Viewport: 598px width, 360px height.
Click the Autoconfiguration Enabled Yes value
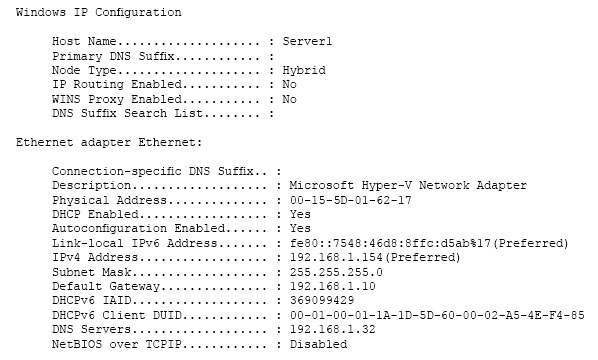[300, 228]
